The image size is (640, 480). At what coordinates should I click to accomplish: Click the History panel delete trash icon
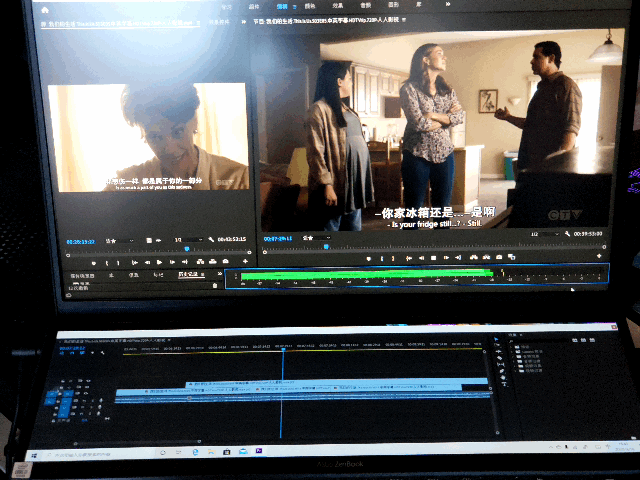(215, 285)
